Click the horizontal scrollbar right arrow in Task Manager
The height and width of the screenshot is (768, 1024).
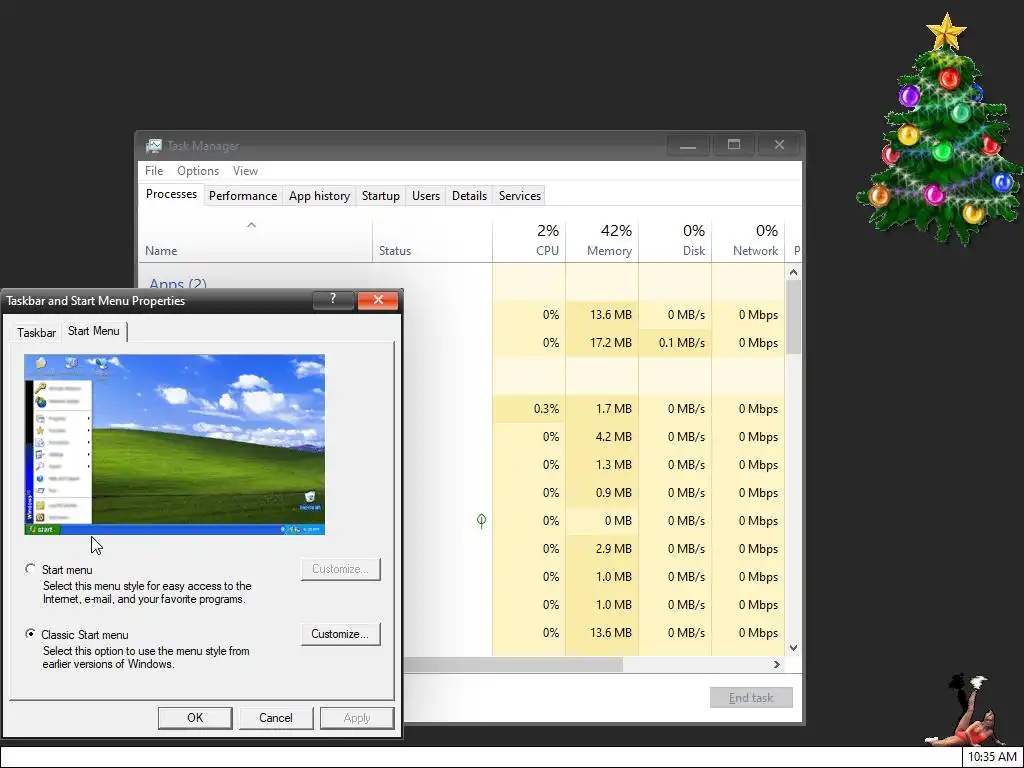point(776,664)
